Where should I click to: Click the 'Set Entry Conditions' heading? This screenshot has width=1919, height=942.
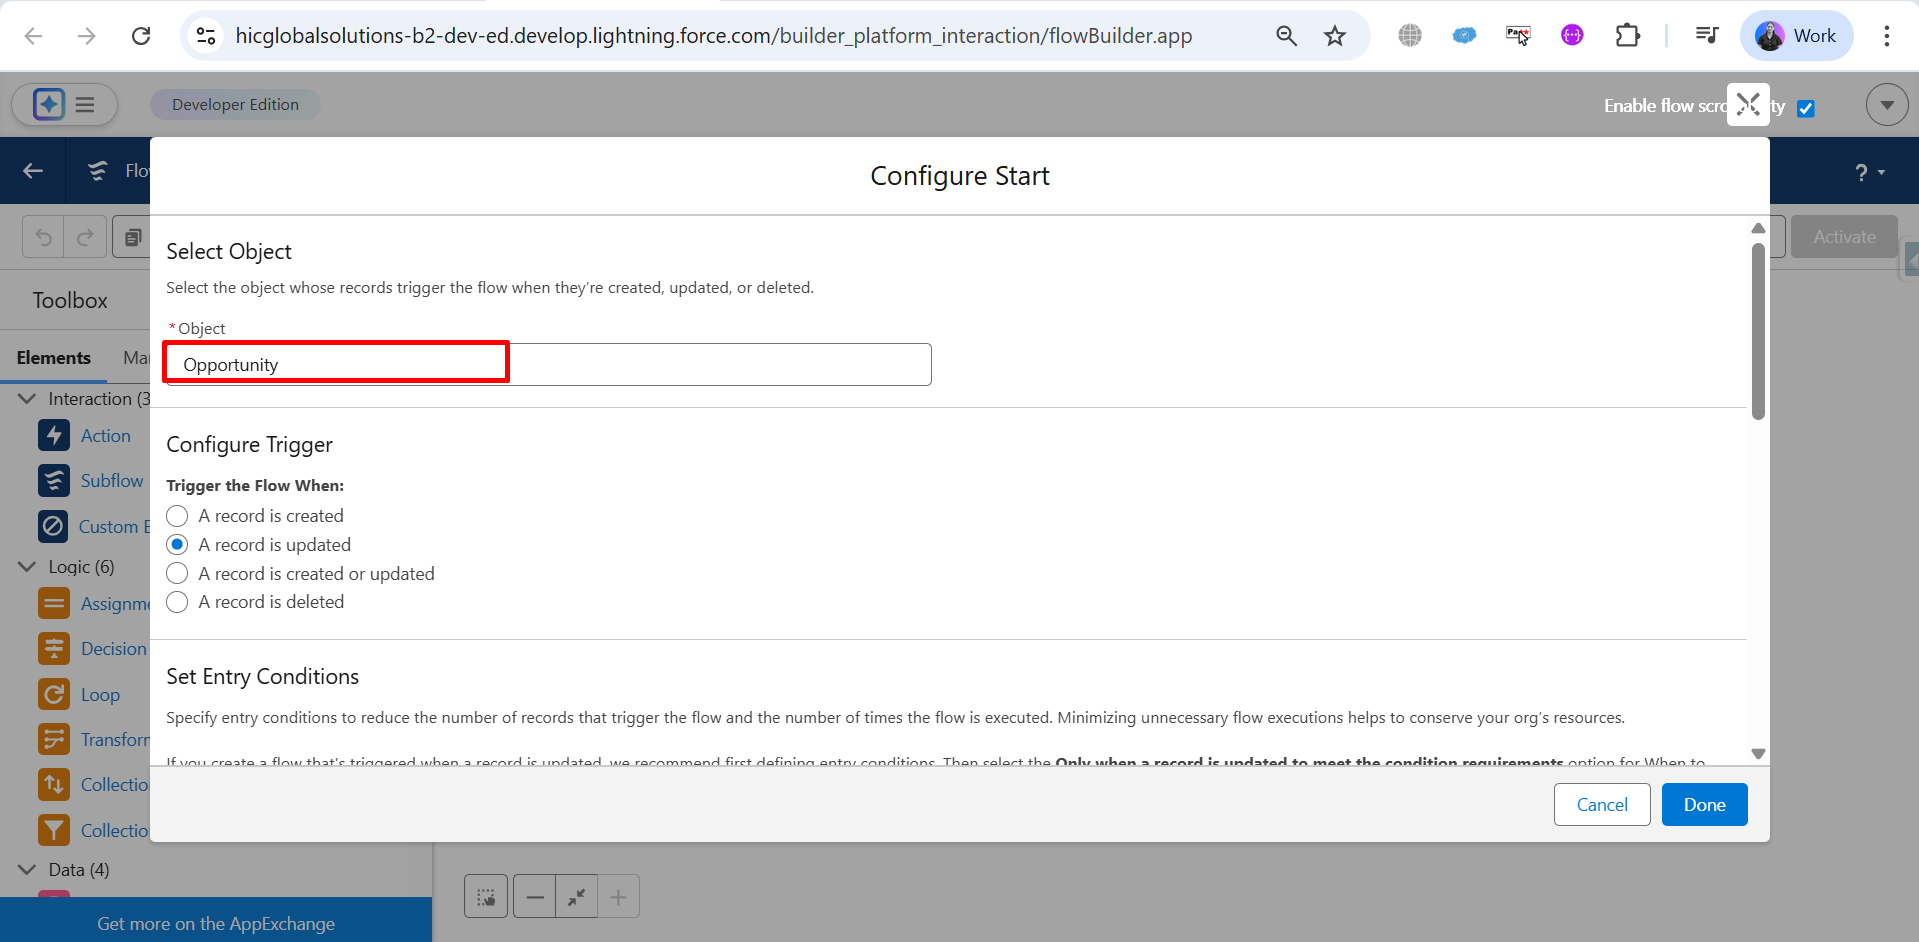coord(262,677)
